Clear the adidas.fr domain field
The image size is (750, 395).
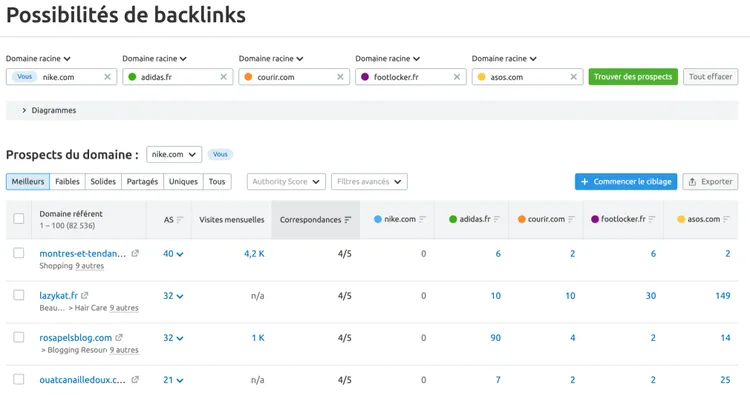223,77
